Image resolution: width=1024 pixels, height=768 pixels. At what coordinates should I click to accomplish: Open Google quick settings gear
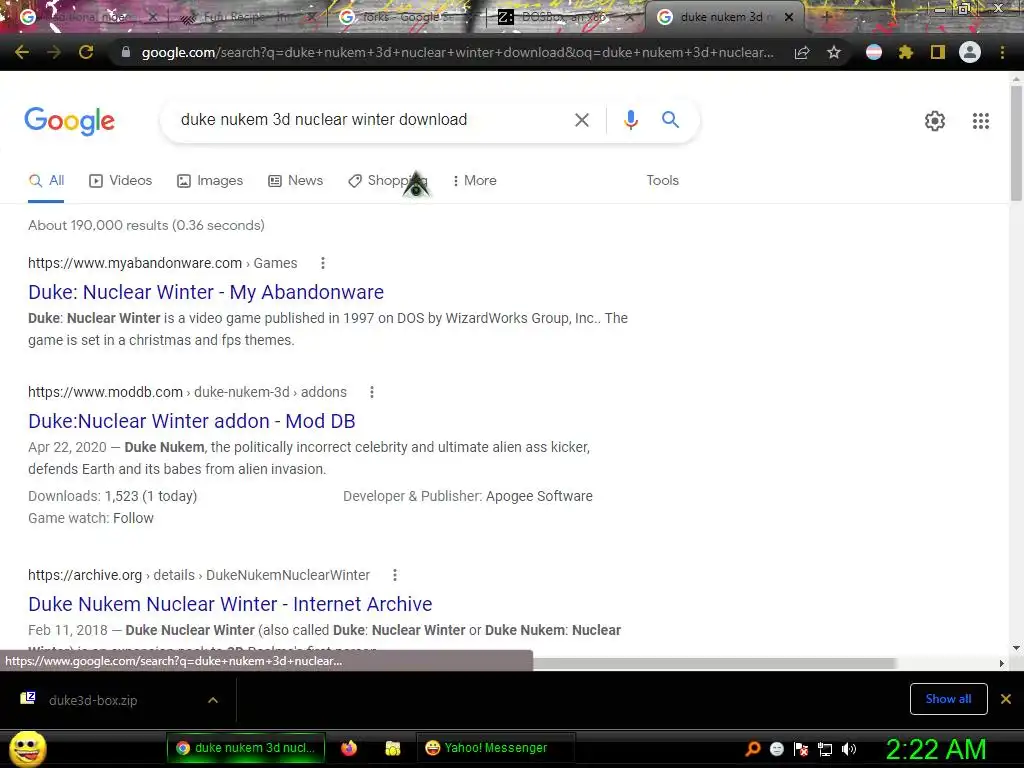tap(935, 121)
